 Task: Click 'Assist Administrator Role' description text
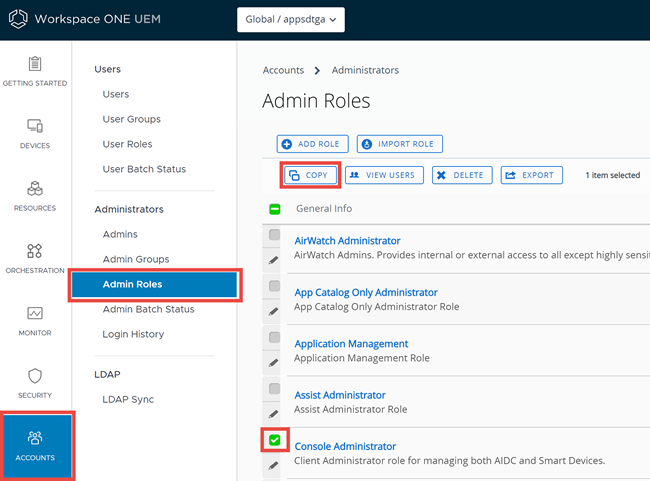350,409
